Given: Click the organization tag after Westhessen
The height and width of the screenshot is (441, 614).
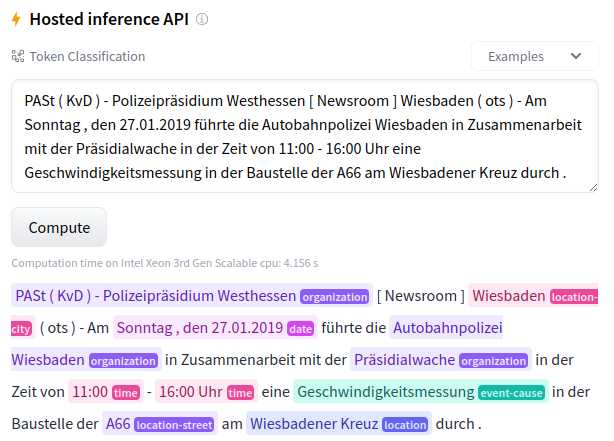Looking at the screenshot, I should 335,297.
